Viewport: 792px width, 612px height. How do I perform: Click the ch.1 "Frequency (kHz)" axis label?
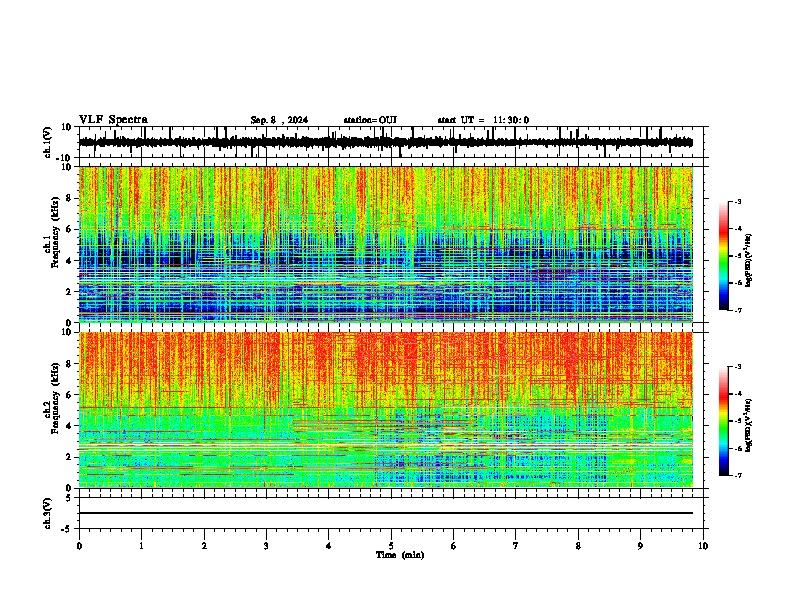[55, 232]
